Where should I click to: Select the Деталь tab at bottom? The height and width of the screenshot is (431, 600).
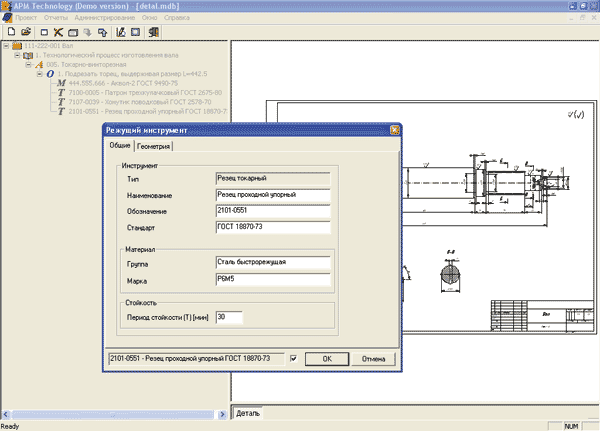[x=249, y=412]
